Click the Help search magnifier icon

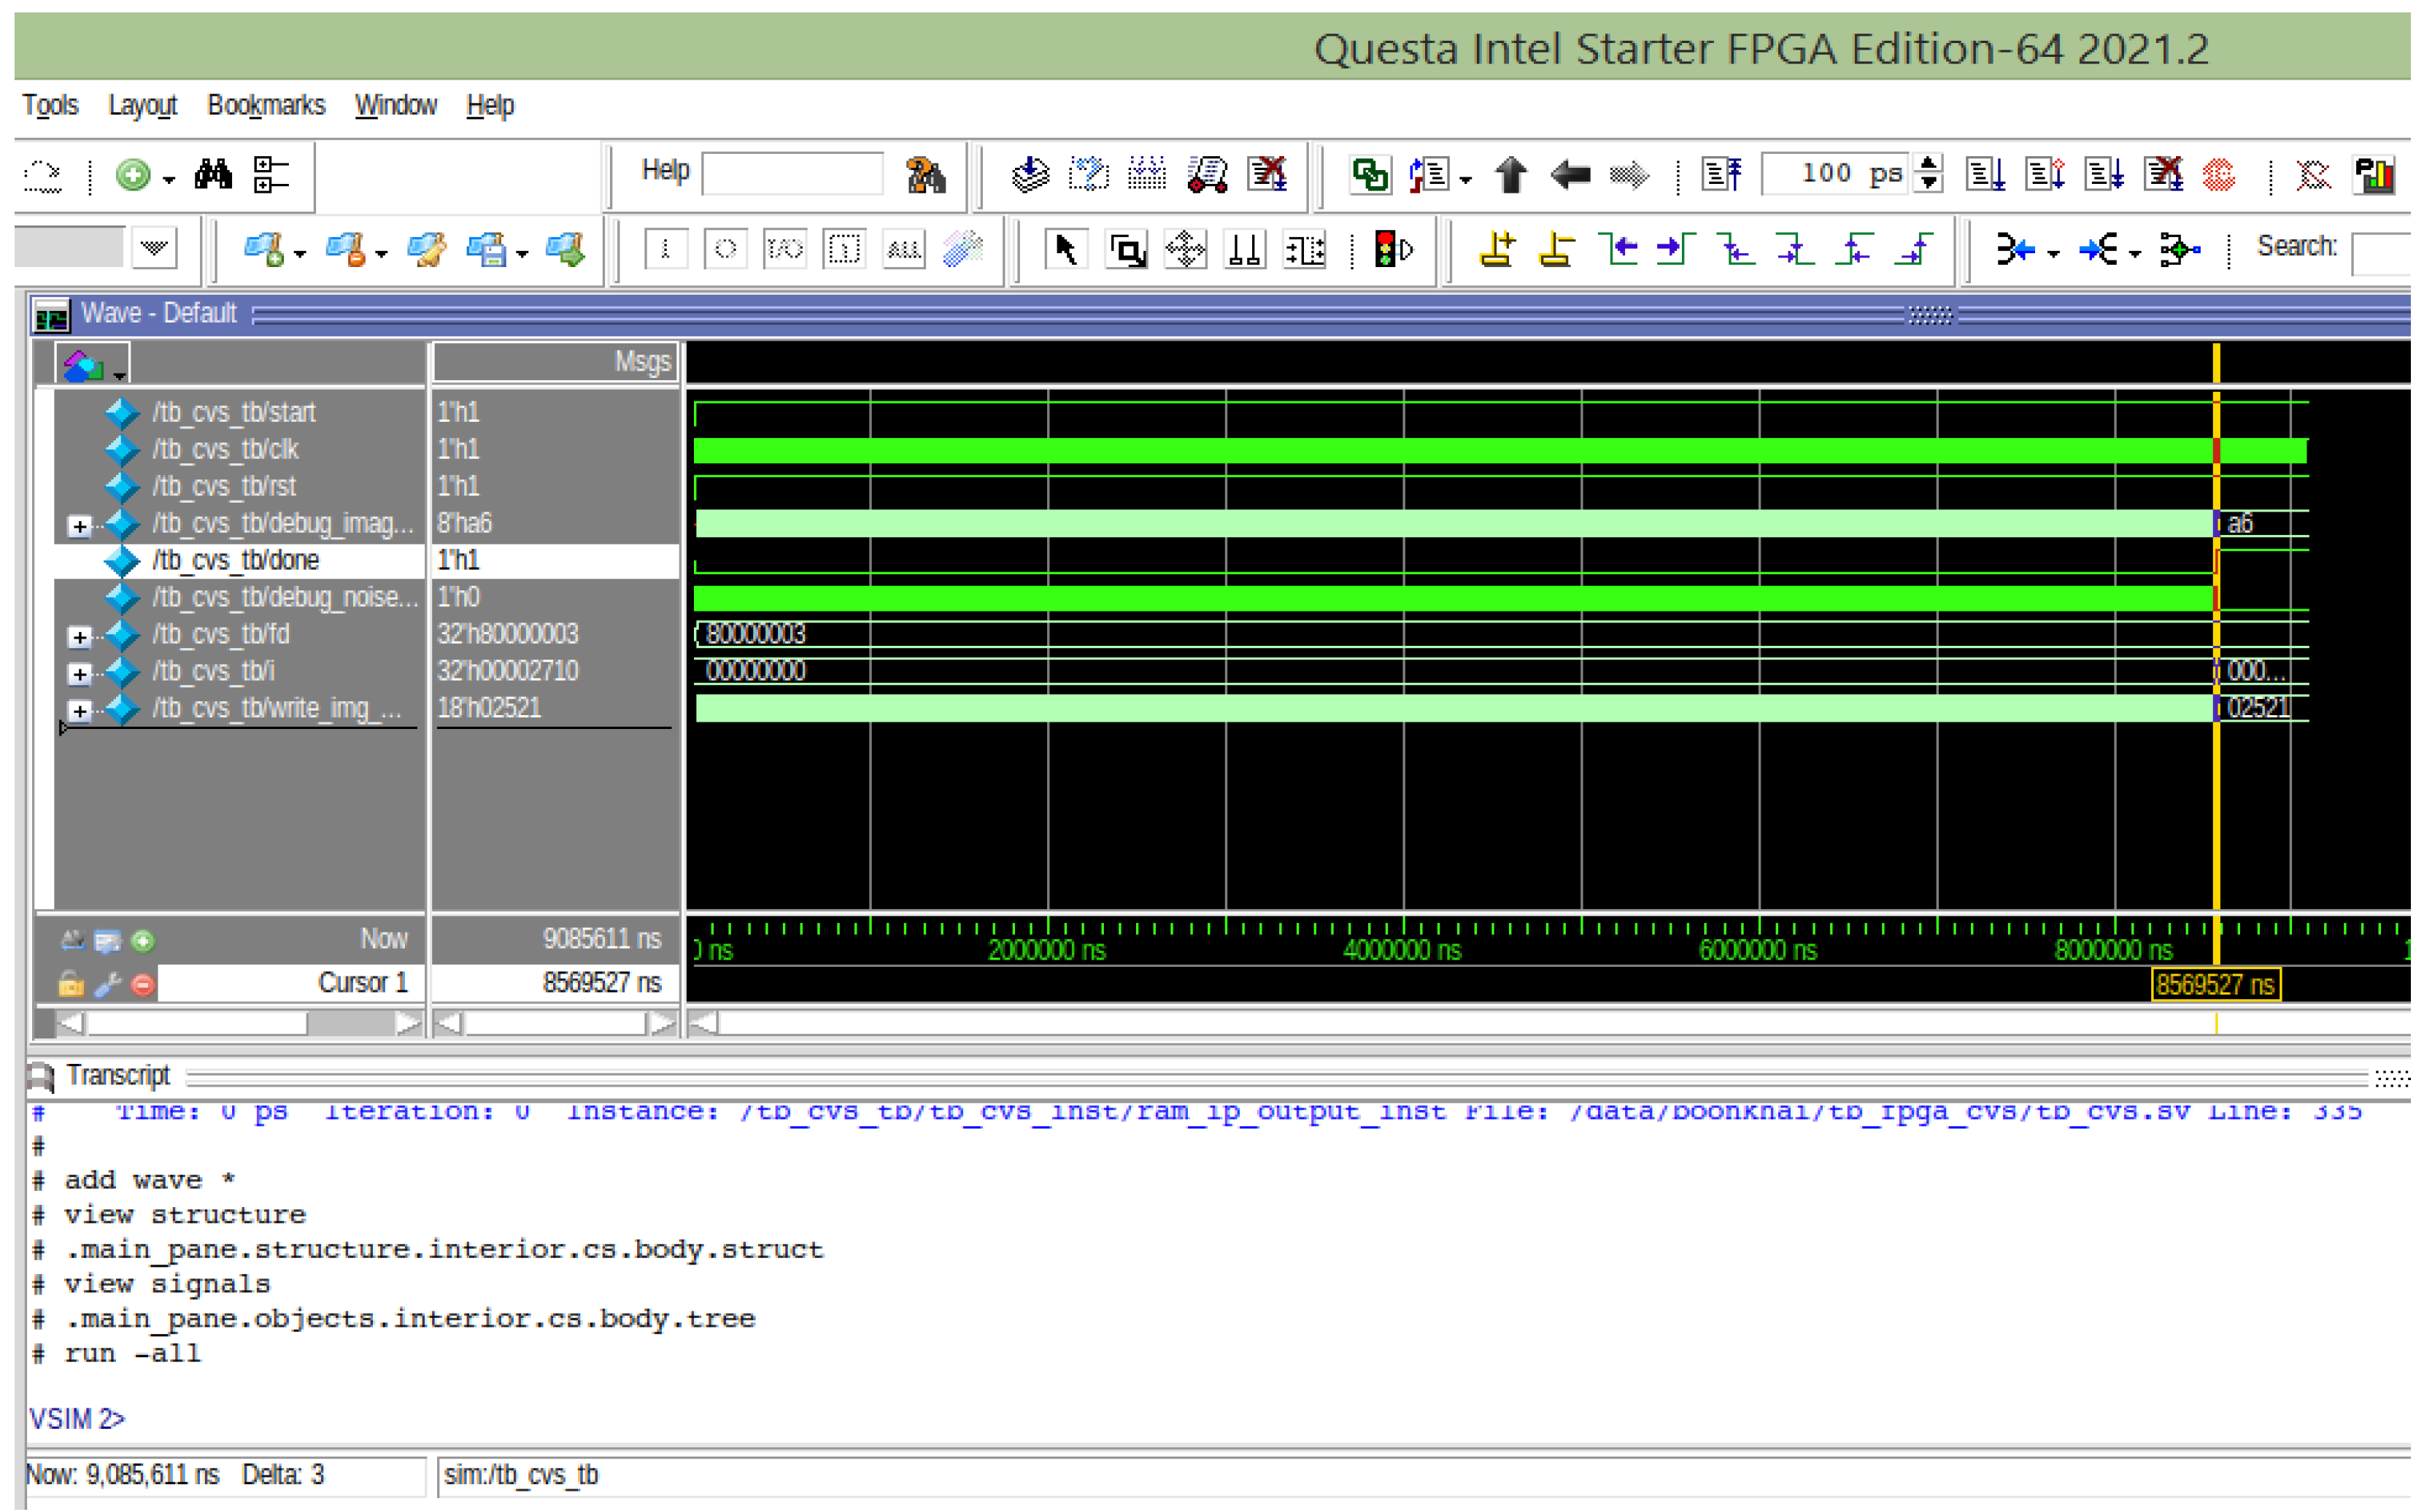925,176
